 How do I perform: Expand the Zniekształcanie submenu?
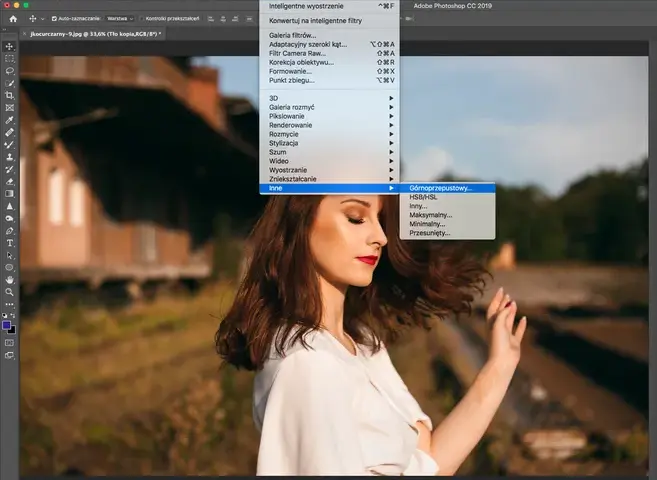(329, 179)
